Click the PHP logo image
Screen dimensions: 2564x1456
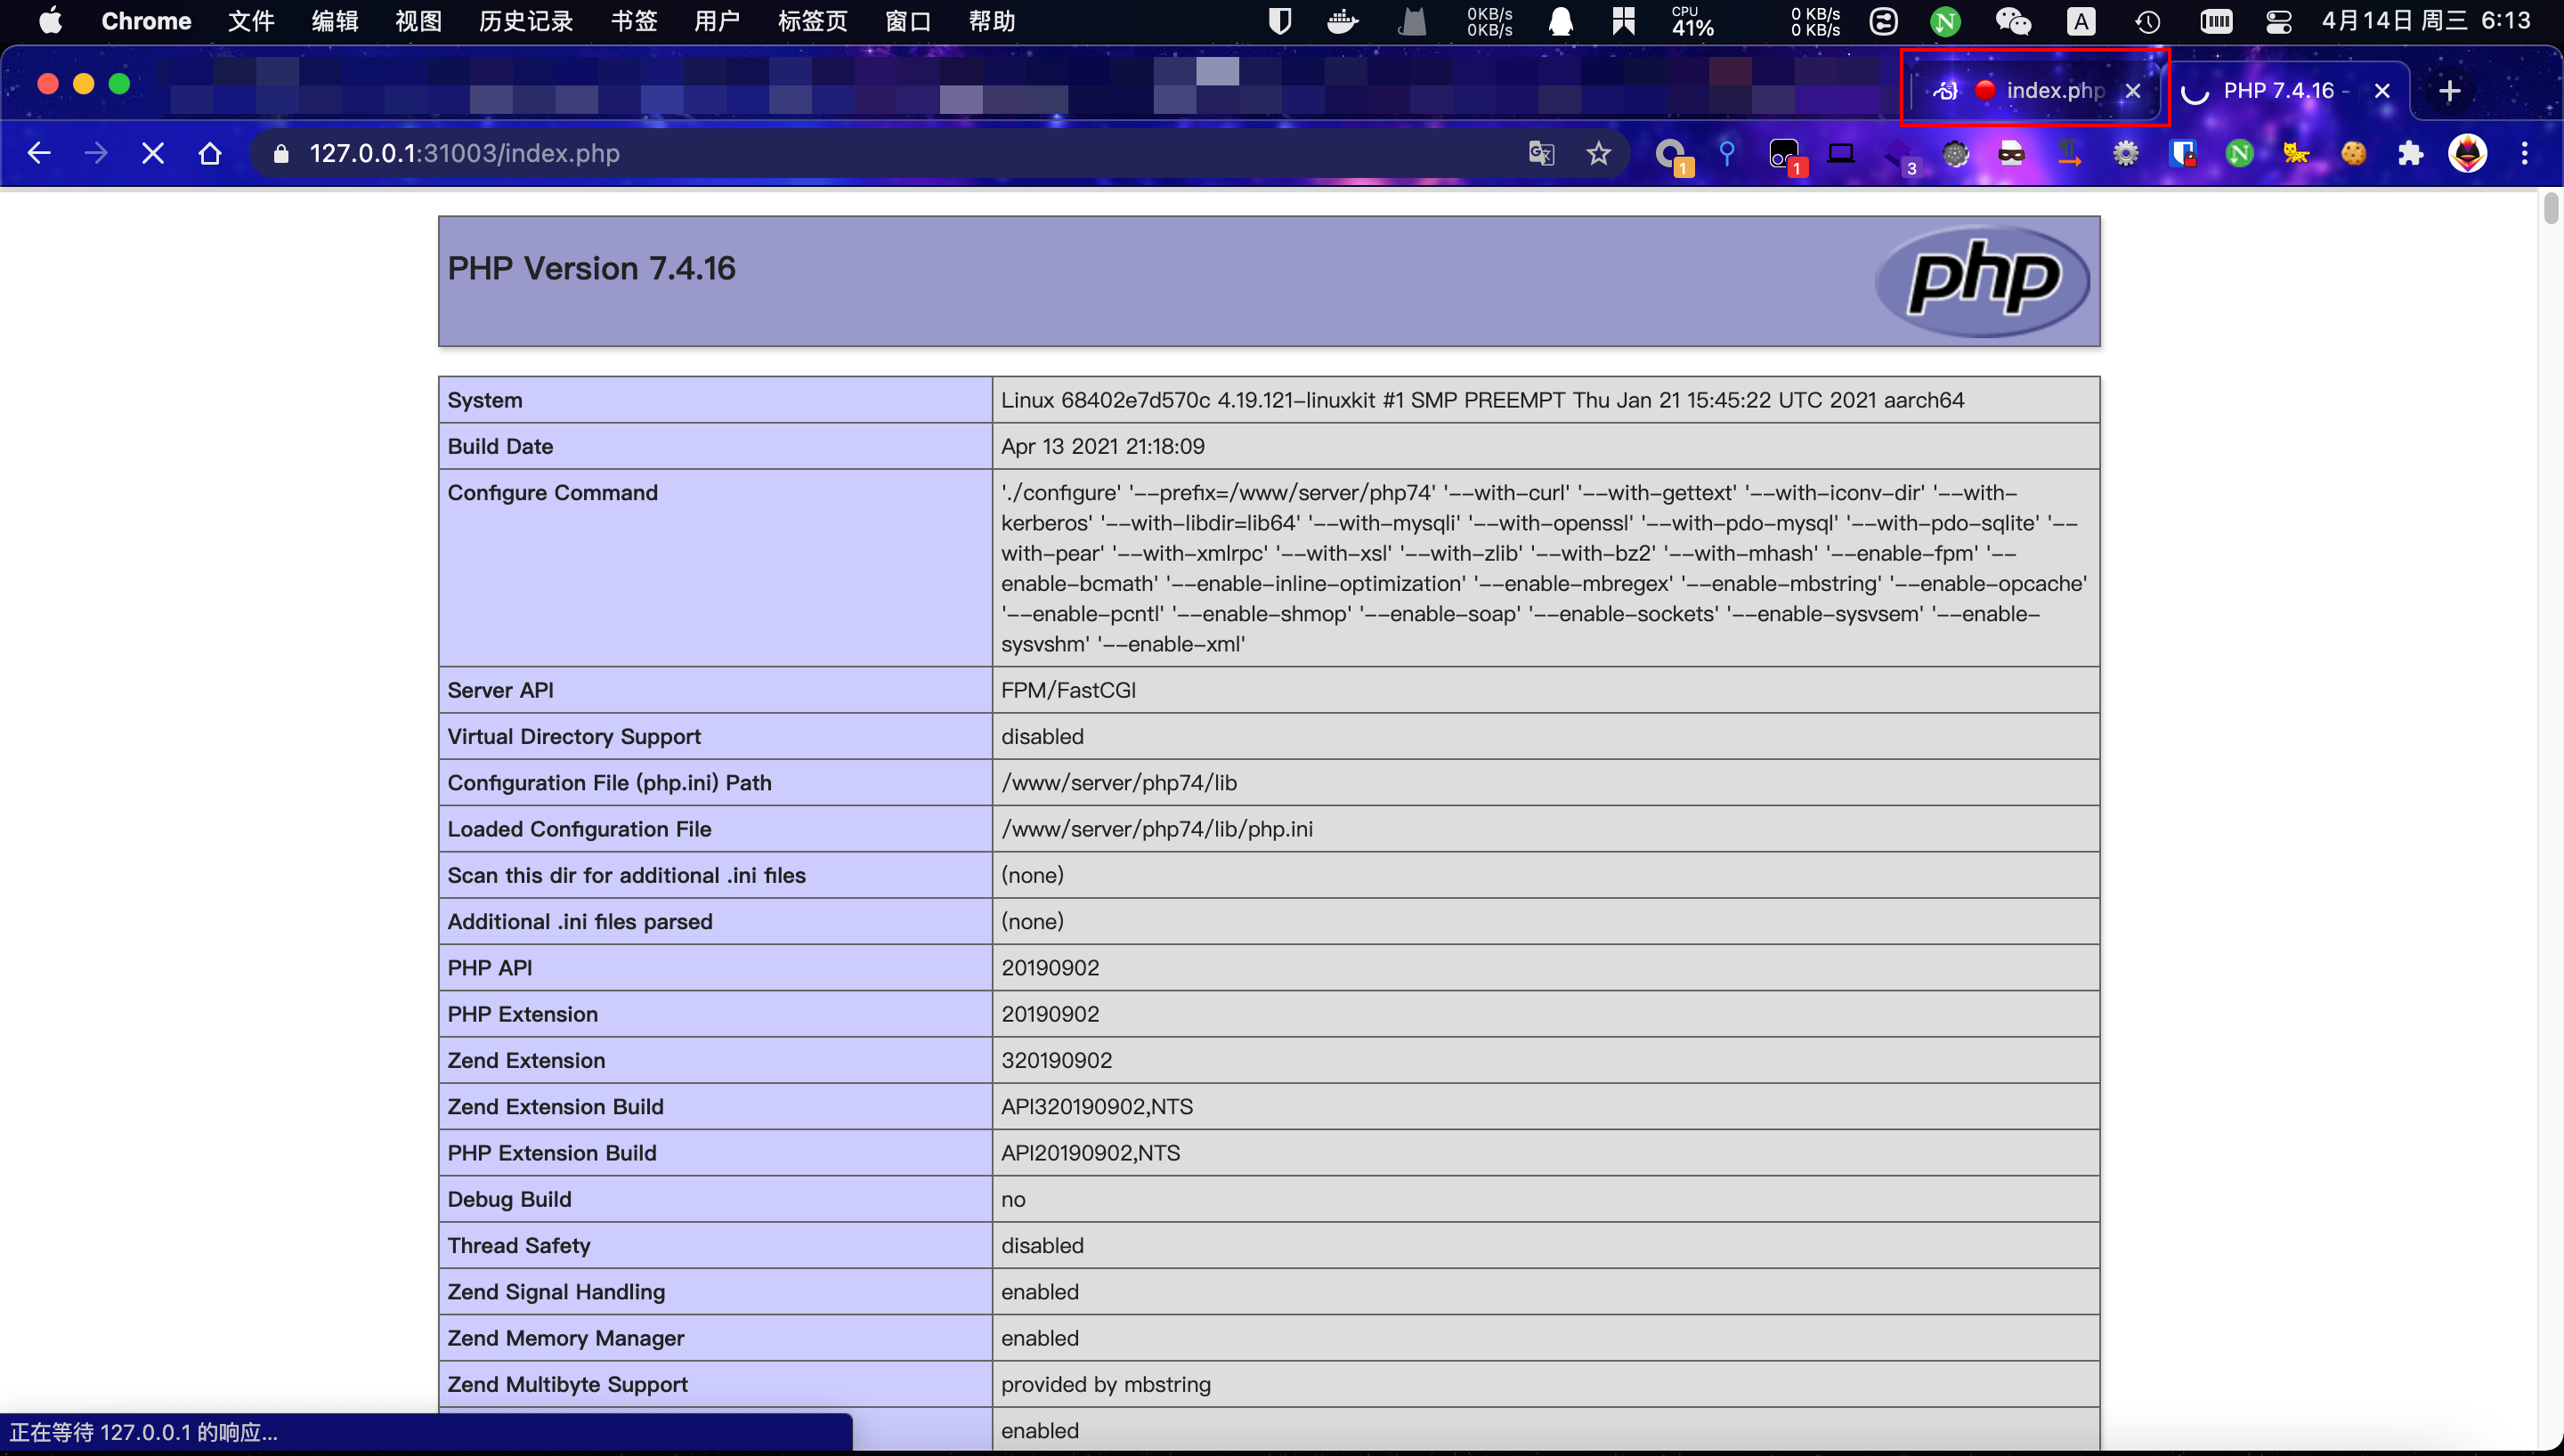(1982, 281)
